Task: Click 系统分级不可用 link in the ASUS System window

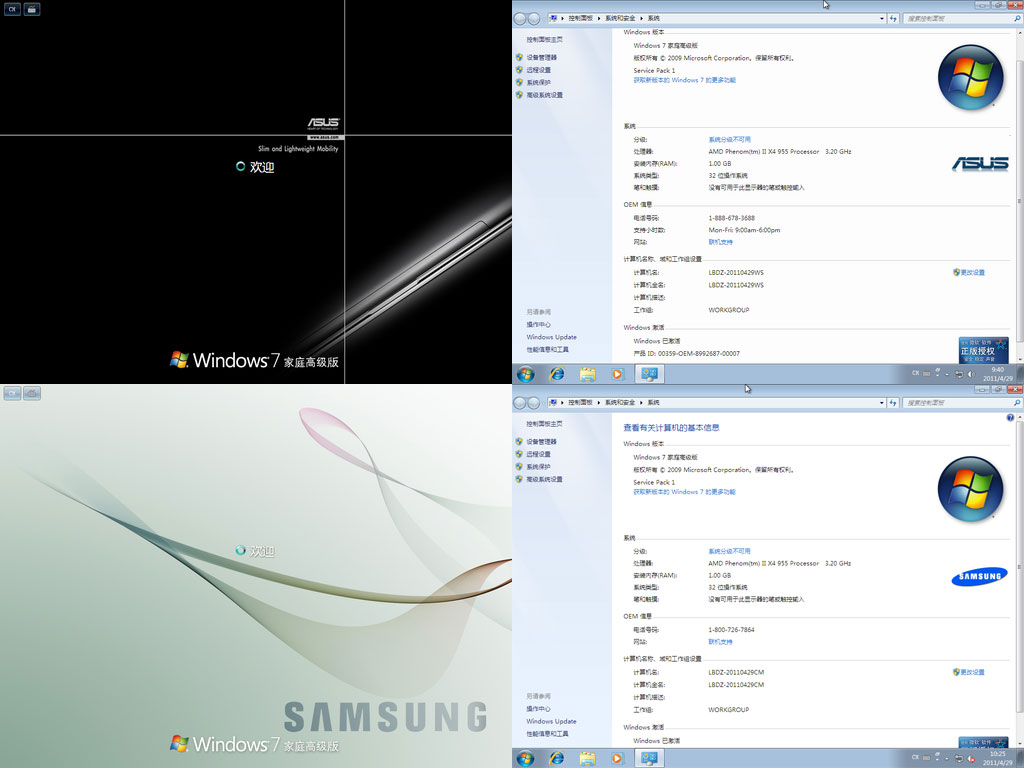Action: click(x=729, y=140)
